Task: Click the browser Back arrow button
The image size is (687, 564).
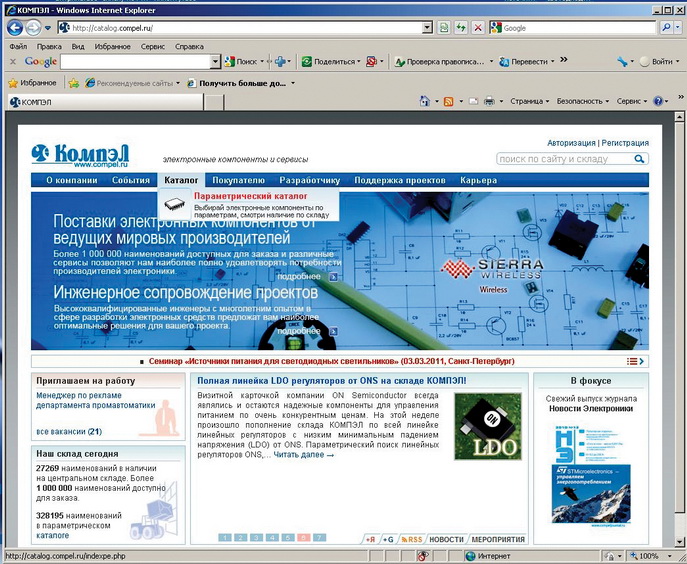Action: click(15, 28)
